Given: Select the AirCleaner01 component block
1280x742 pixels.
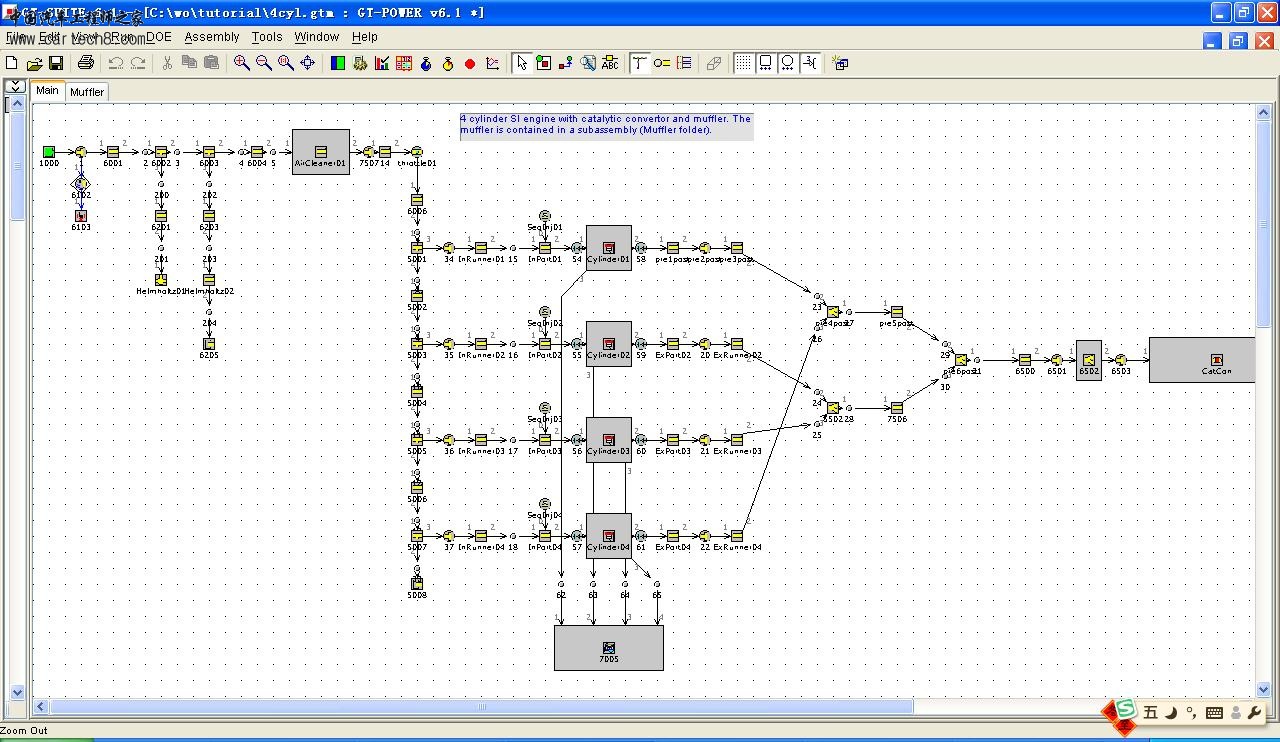Looking at the screenshot, I should point(321,152).
